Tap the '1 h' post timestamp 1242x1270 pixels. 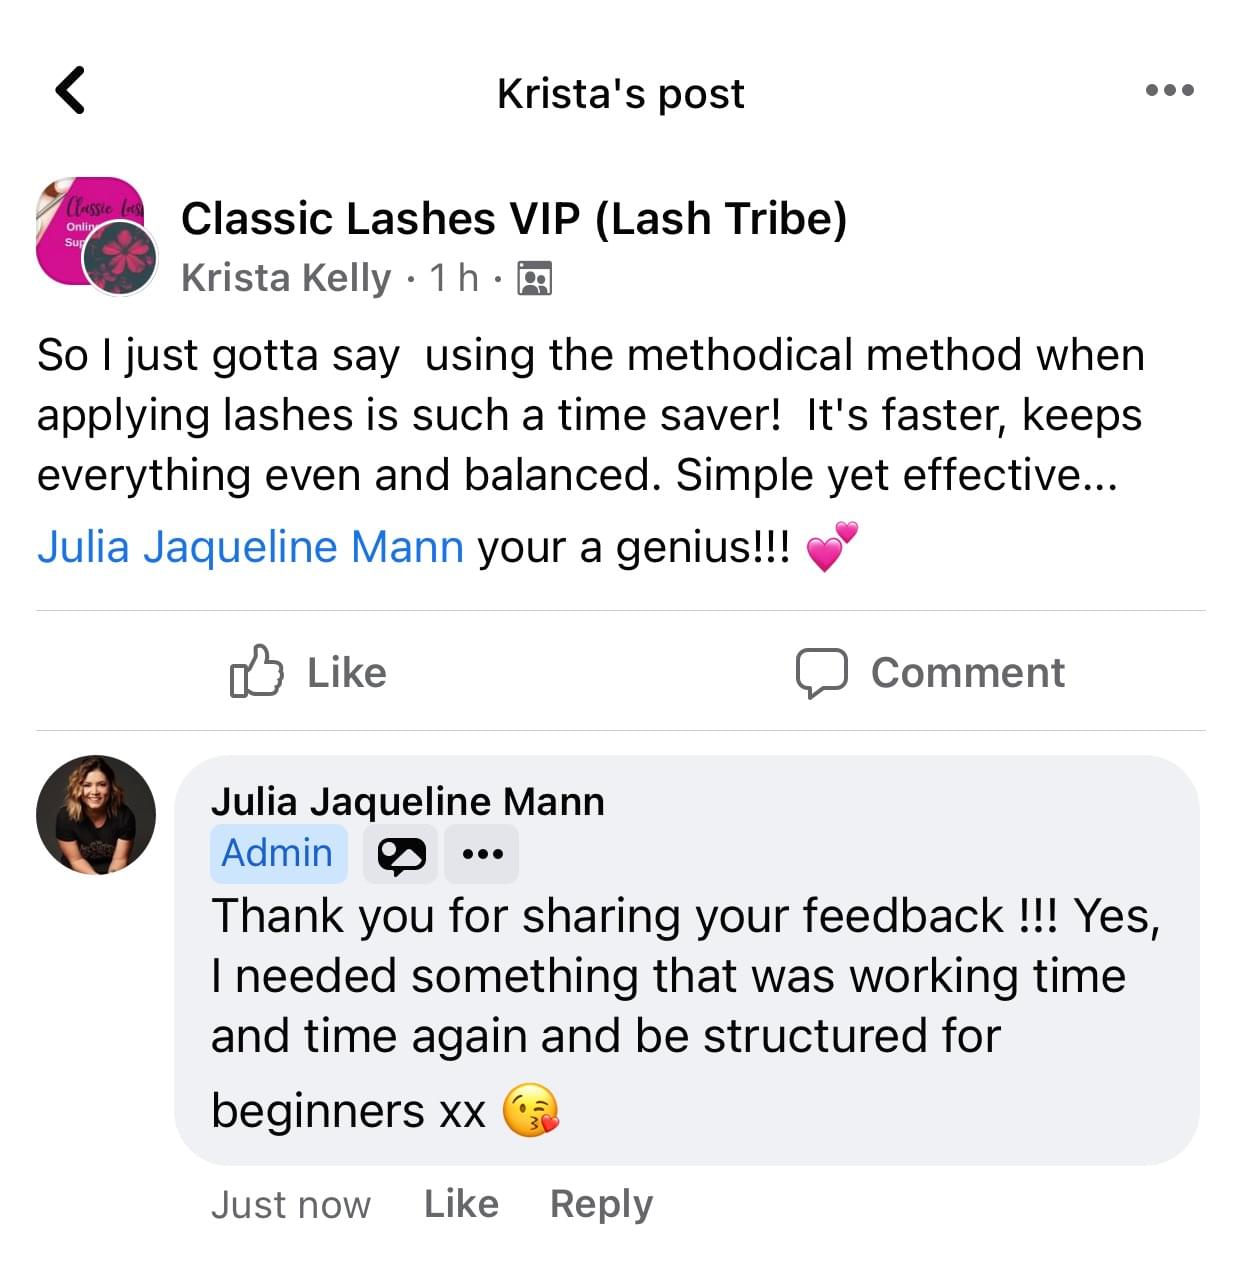454,278
